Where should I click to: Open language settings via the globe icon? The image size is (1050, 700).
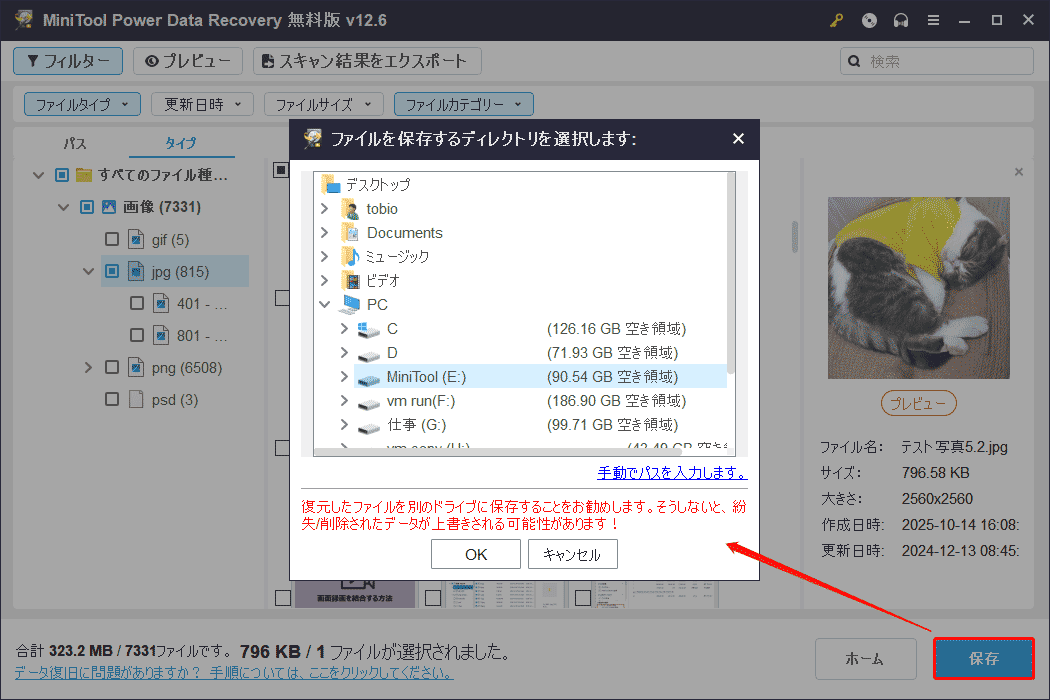point(869,19)
